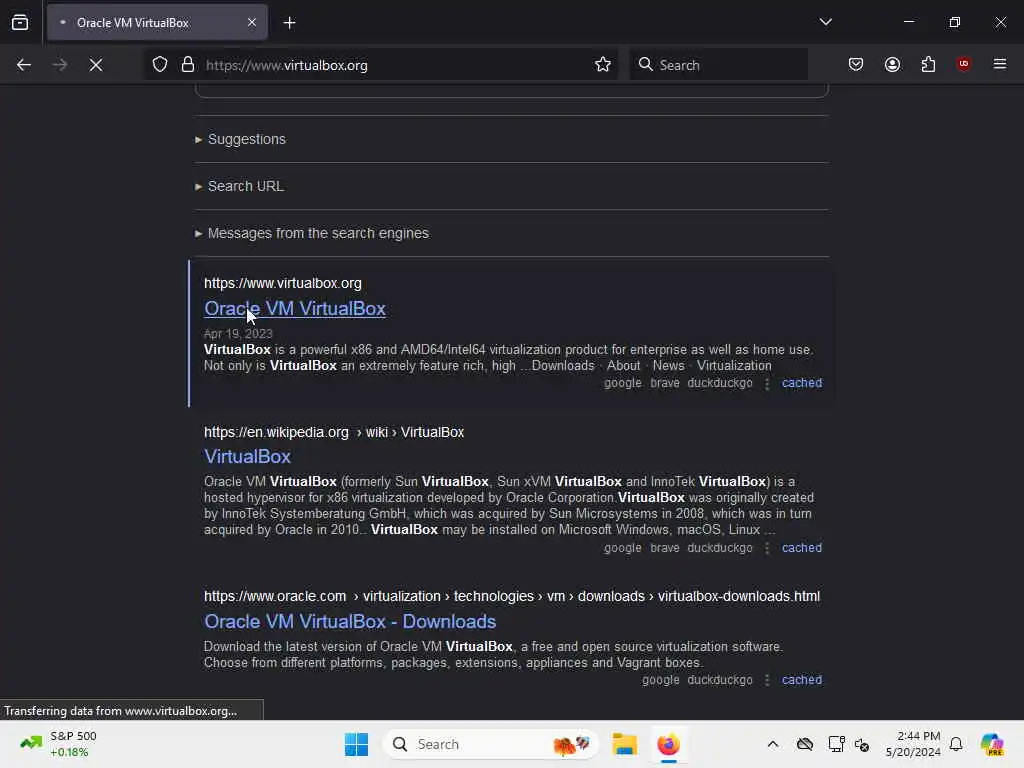Open the muted volume tray icon

tap(862, 744)
